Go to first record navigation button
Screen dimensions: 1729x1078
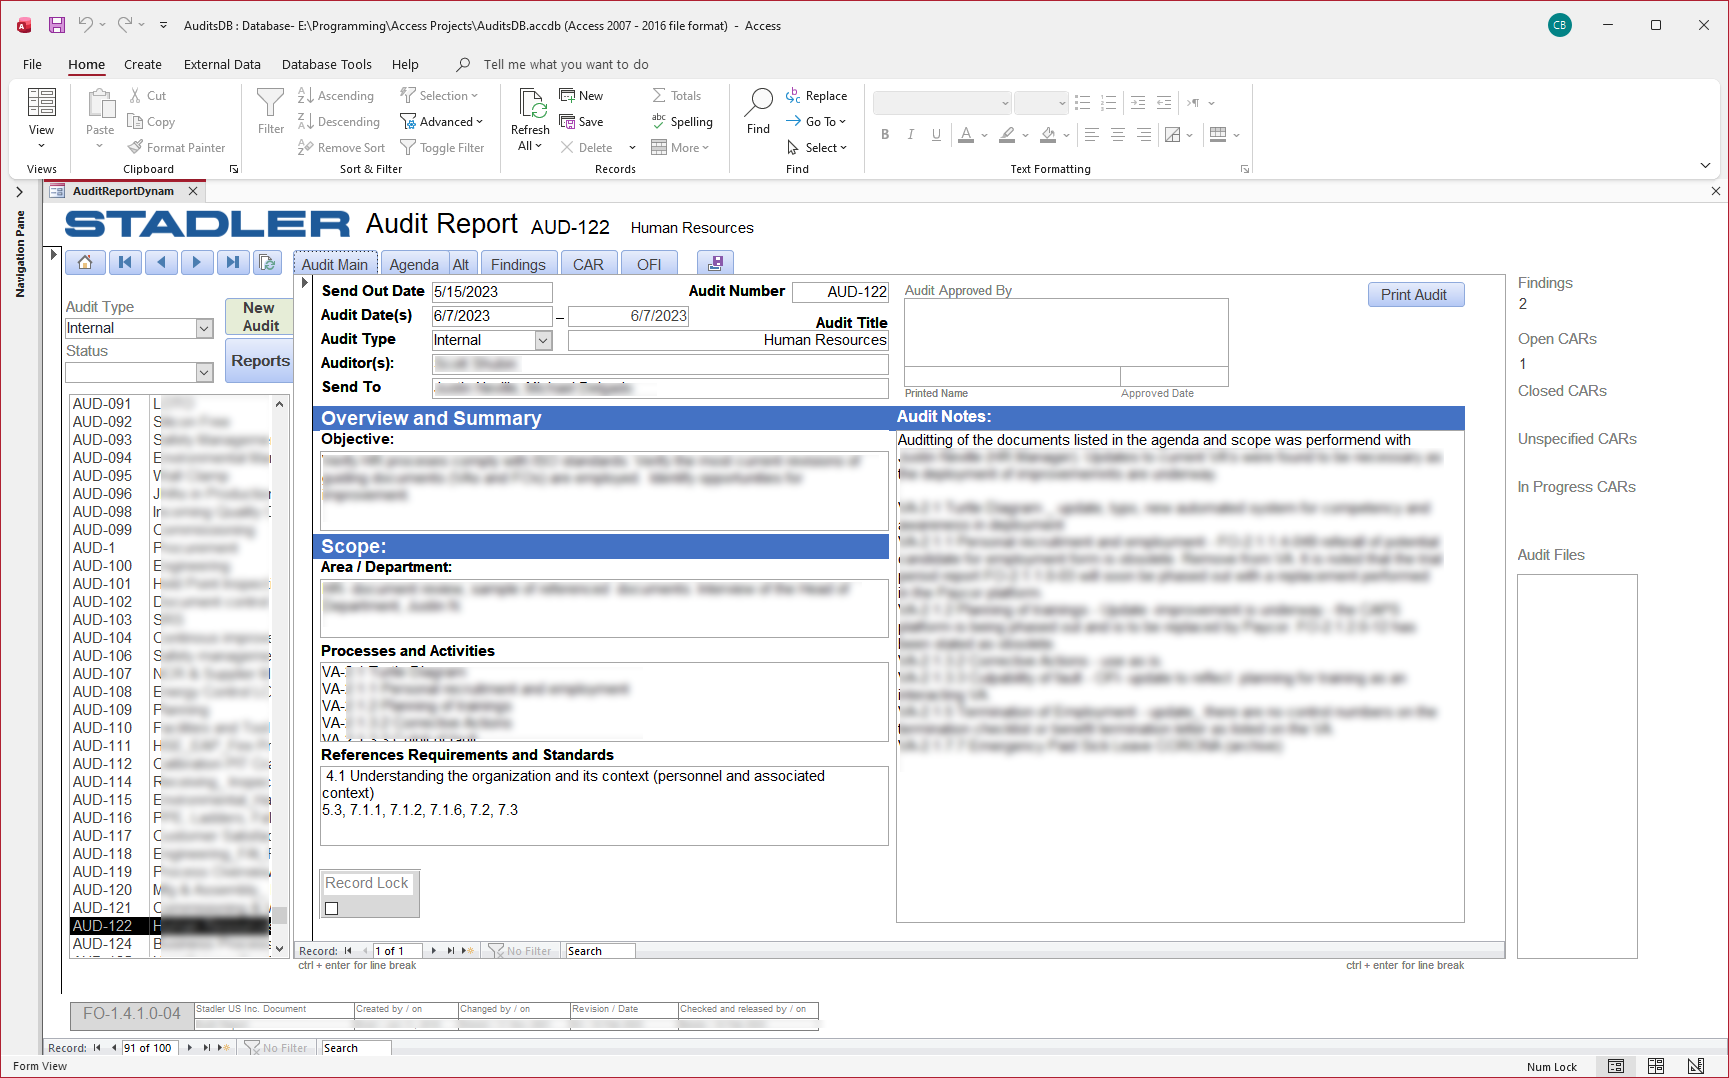pos(124,263)
